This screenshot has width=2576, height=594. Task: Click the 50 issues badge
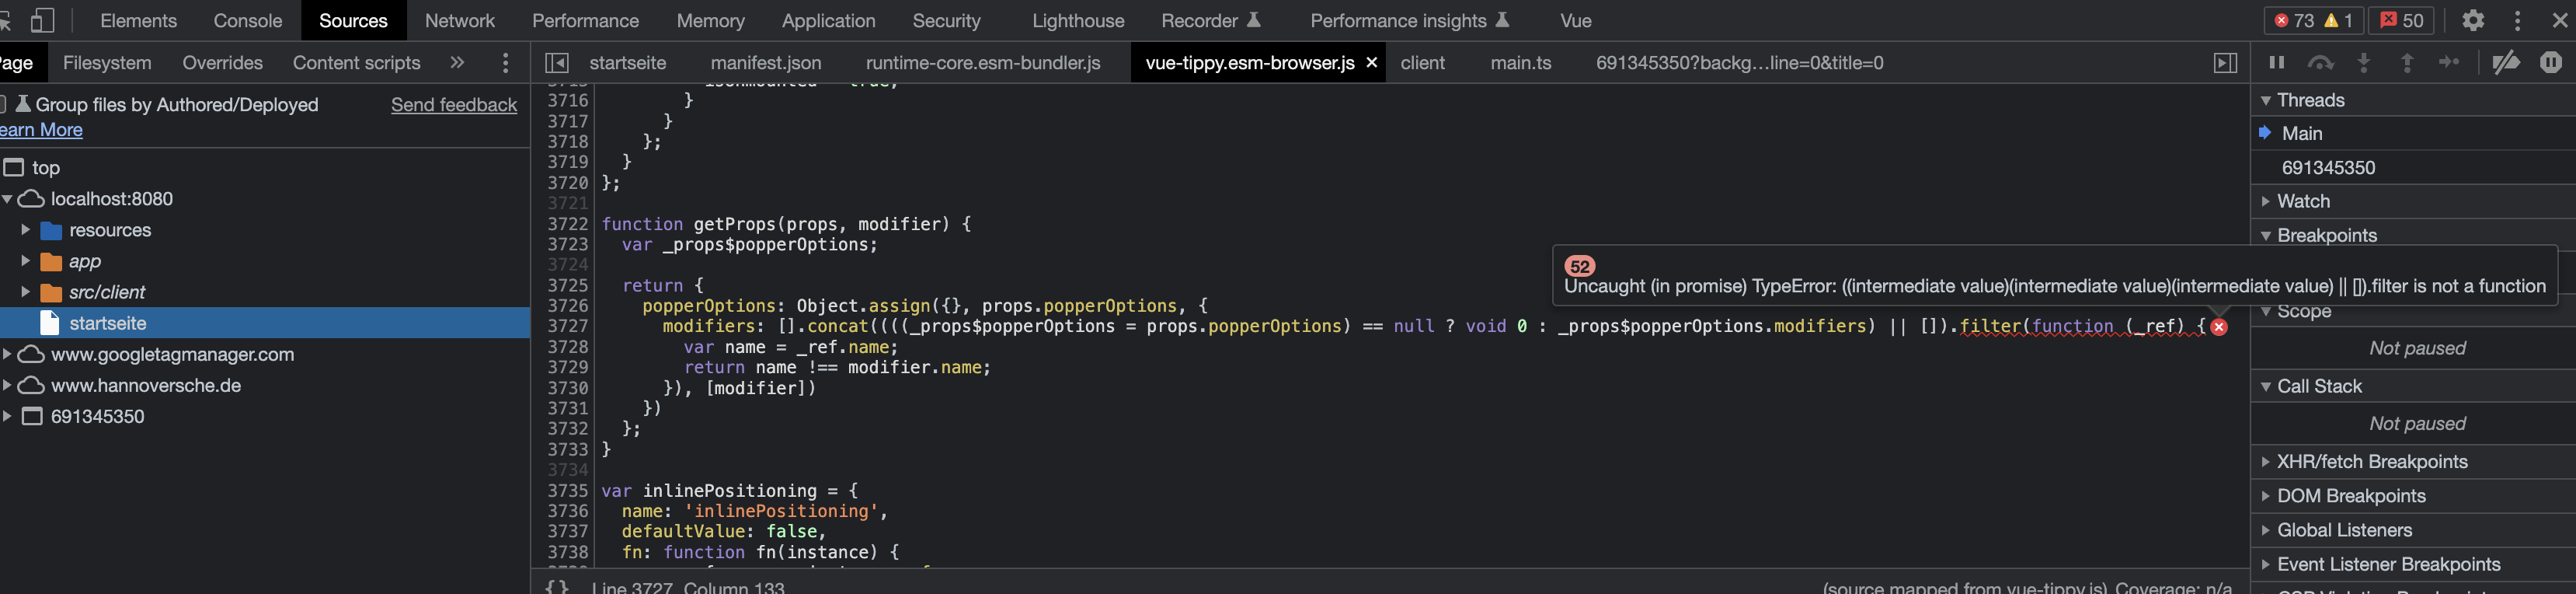click(x=2401, y=20)
